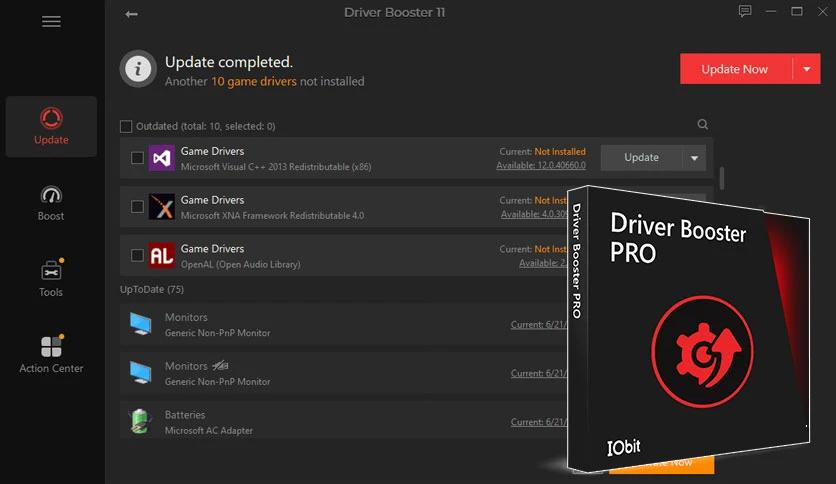836x484 pixels.
Task: Click the update completed info icon
Action: click(138, 69)
